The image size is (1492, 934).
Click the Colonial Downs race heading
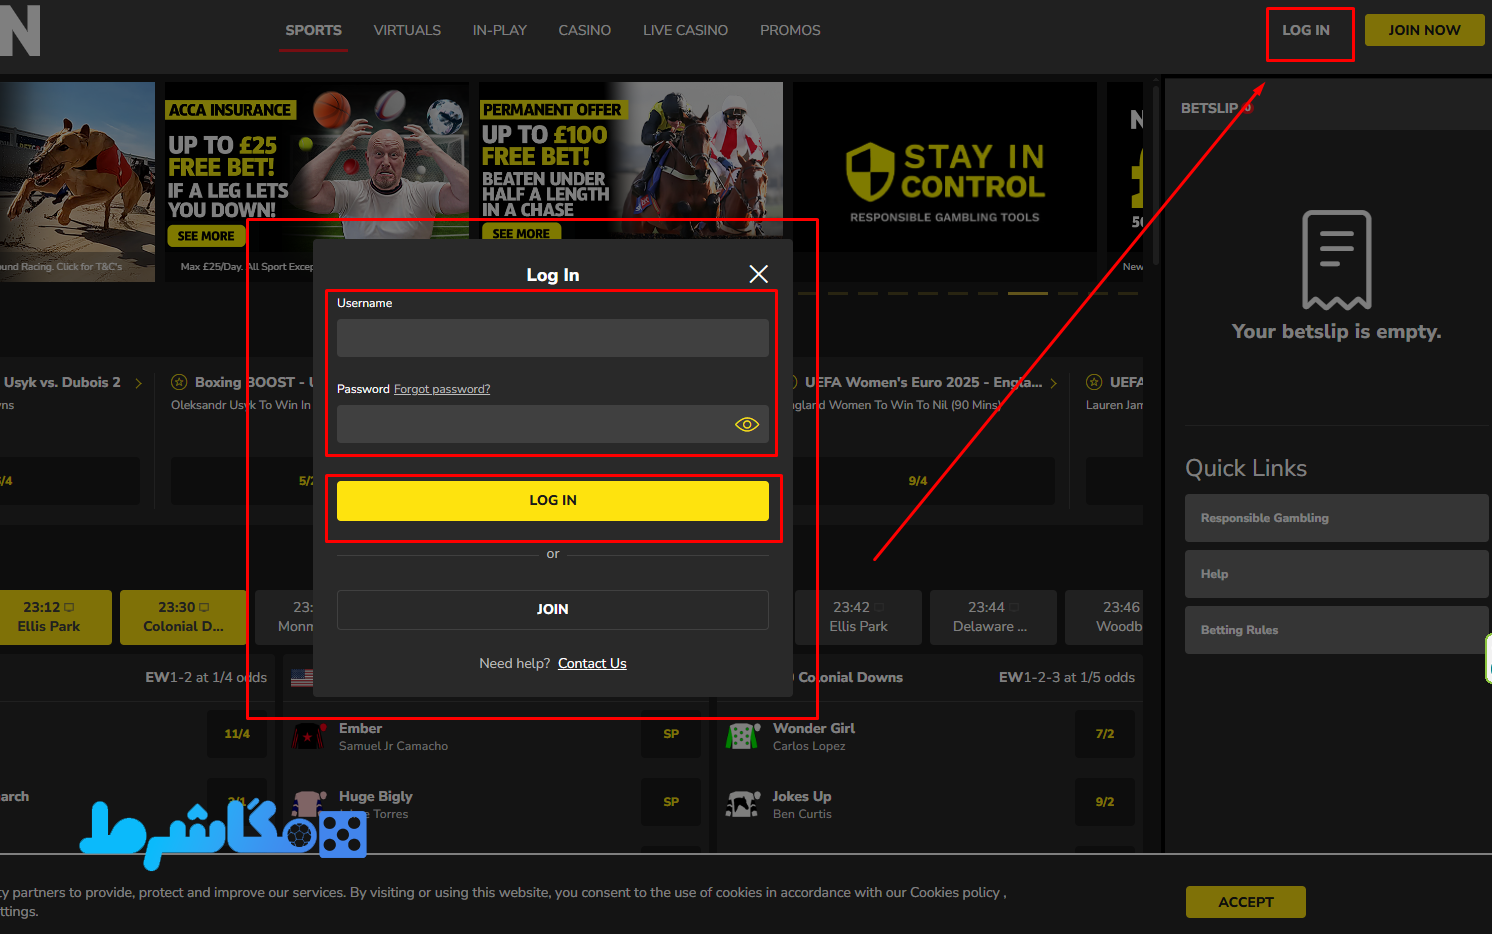(850, 677)
